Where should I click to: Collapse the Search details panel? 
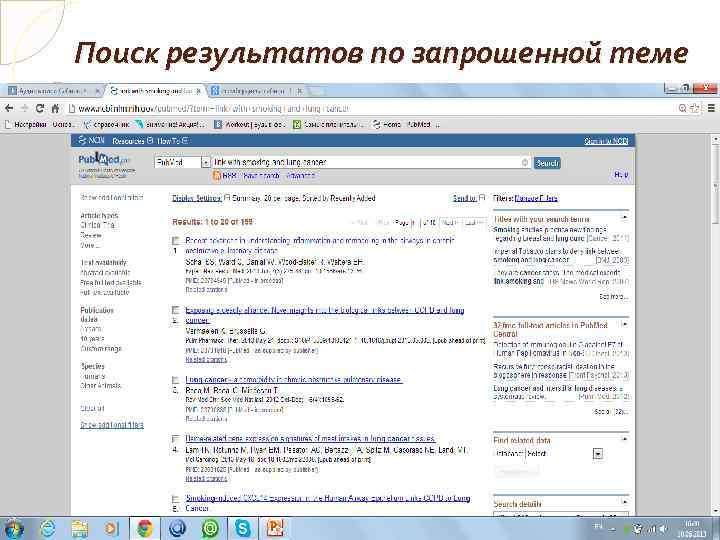pos(624,502)
